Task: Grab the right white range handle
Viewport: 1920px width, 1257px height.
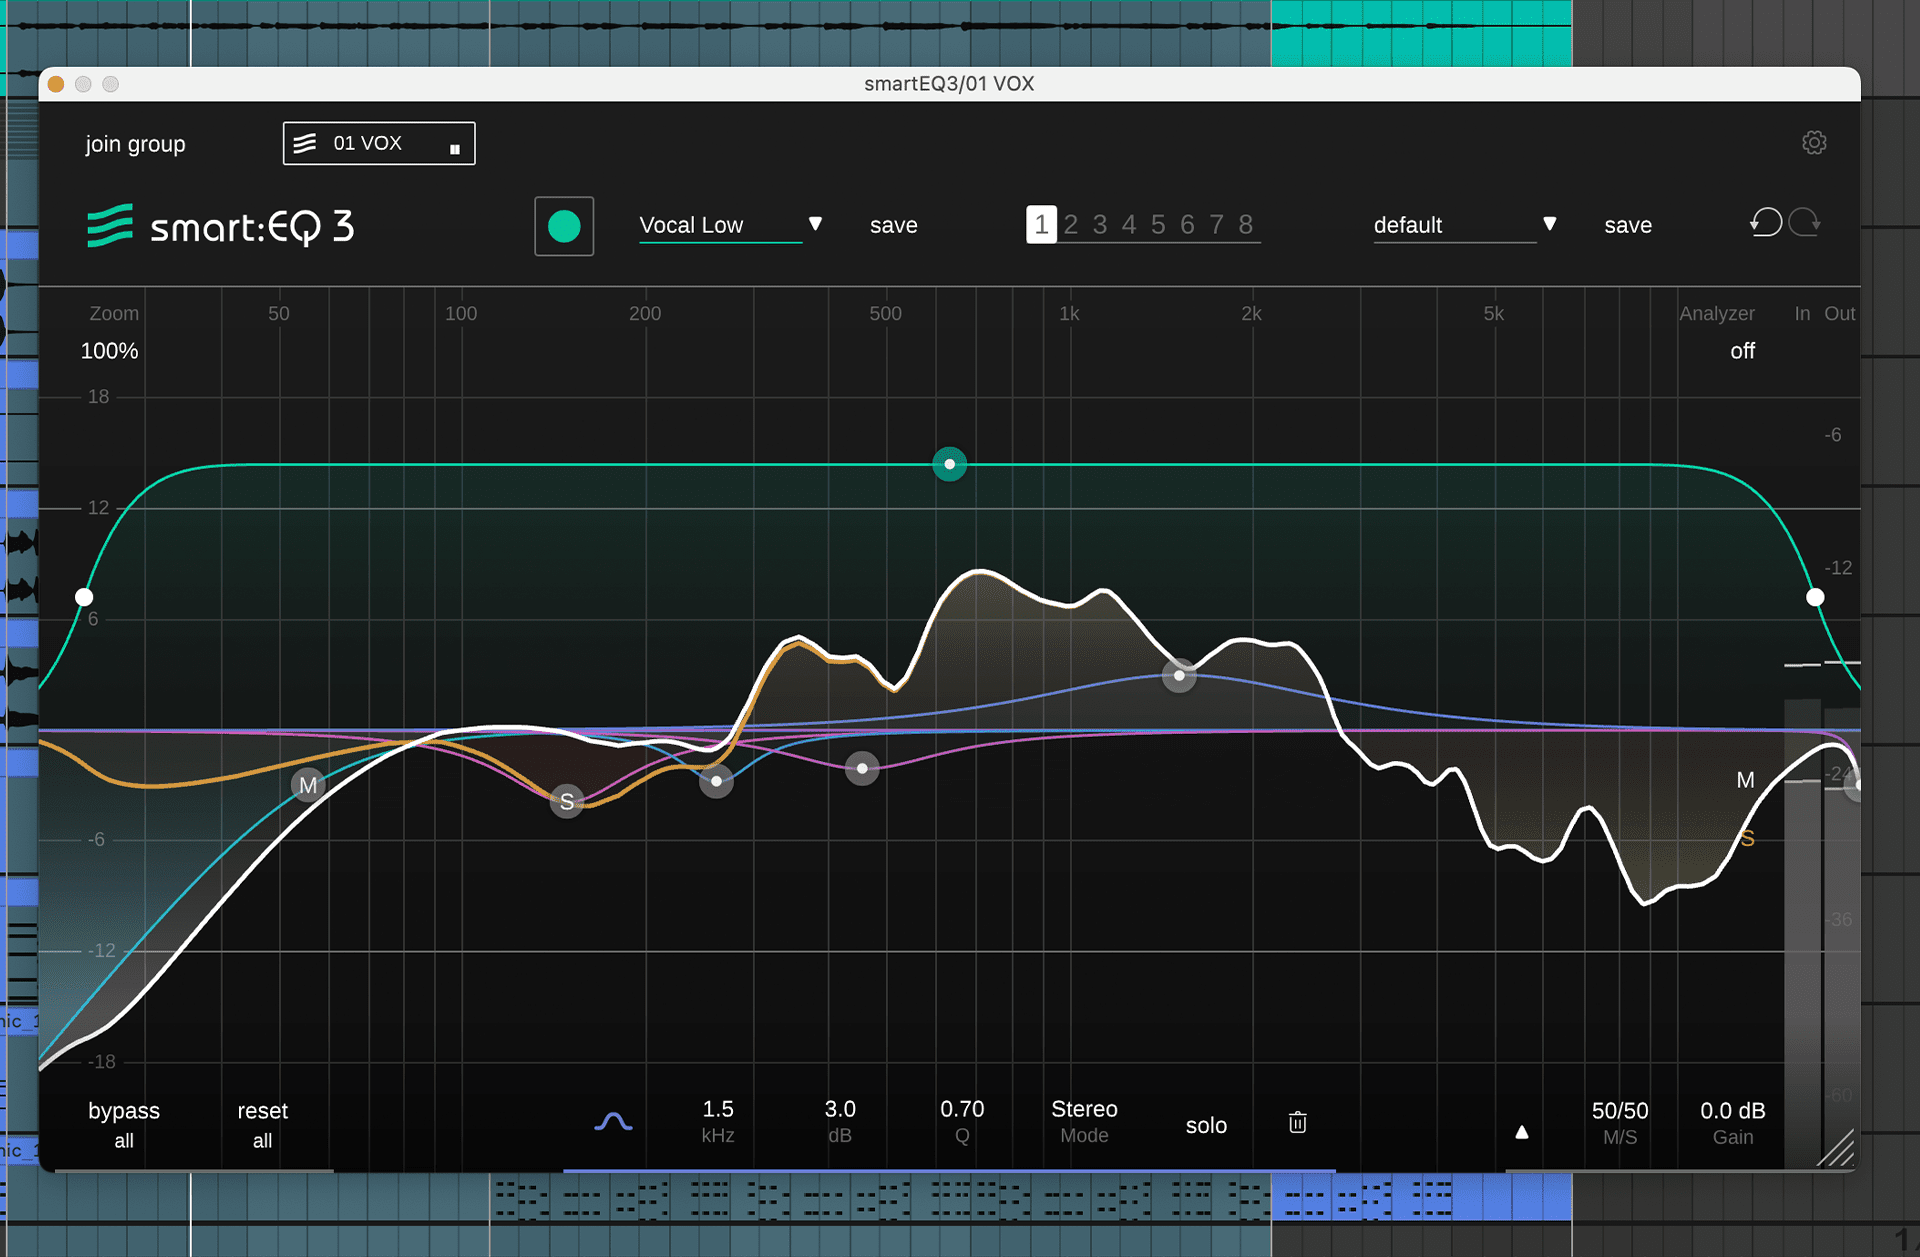Action: click(x=1815, y=597)
